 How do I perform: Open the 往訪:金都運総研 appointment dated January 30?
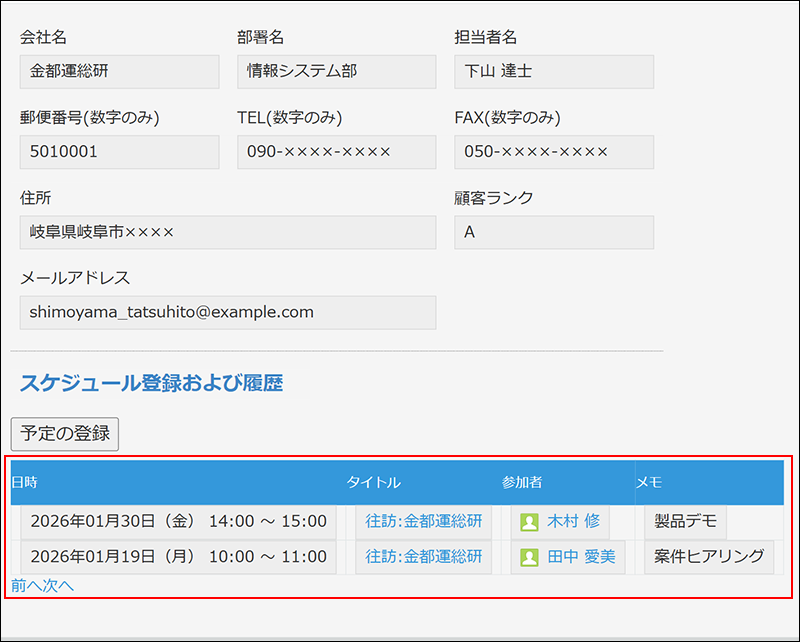(424, 521)
